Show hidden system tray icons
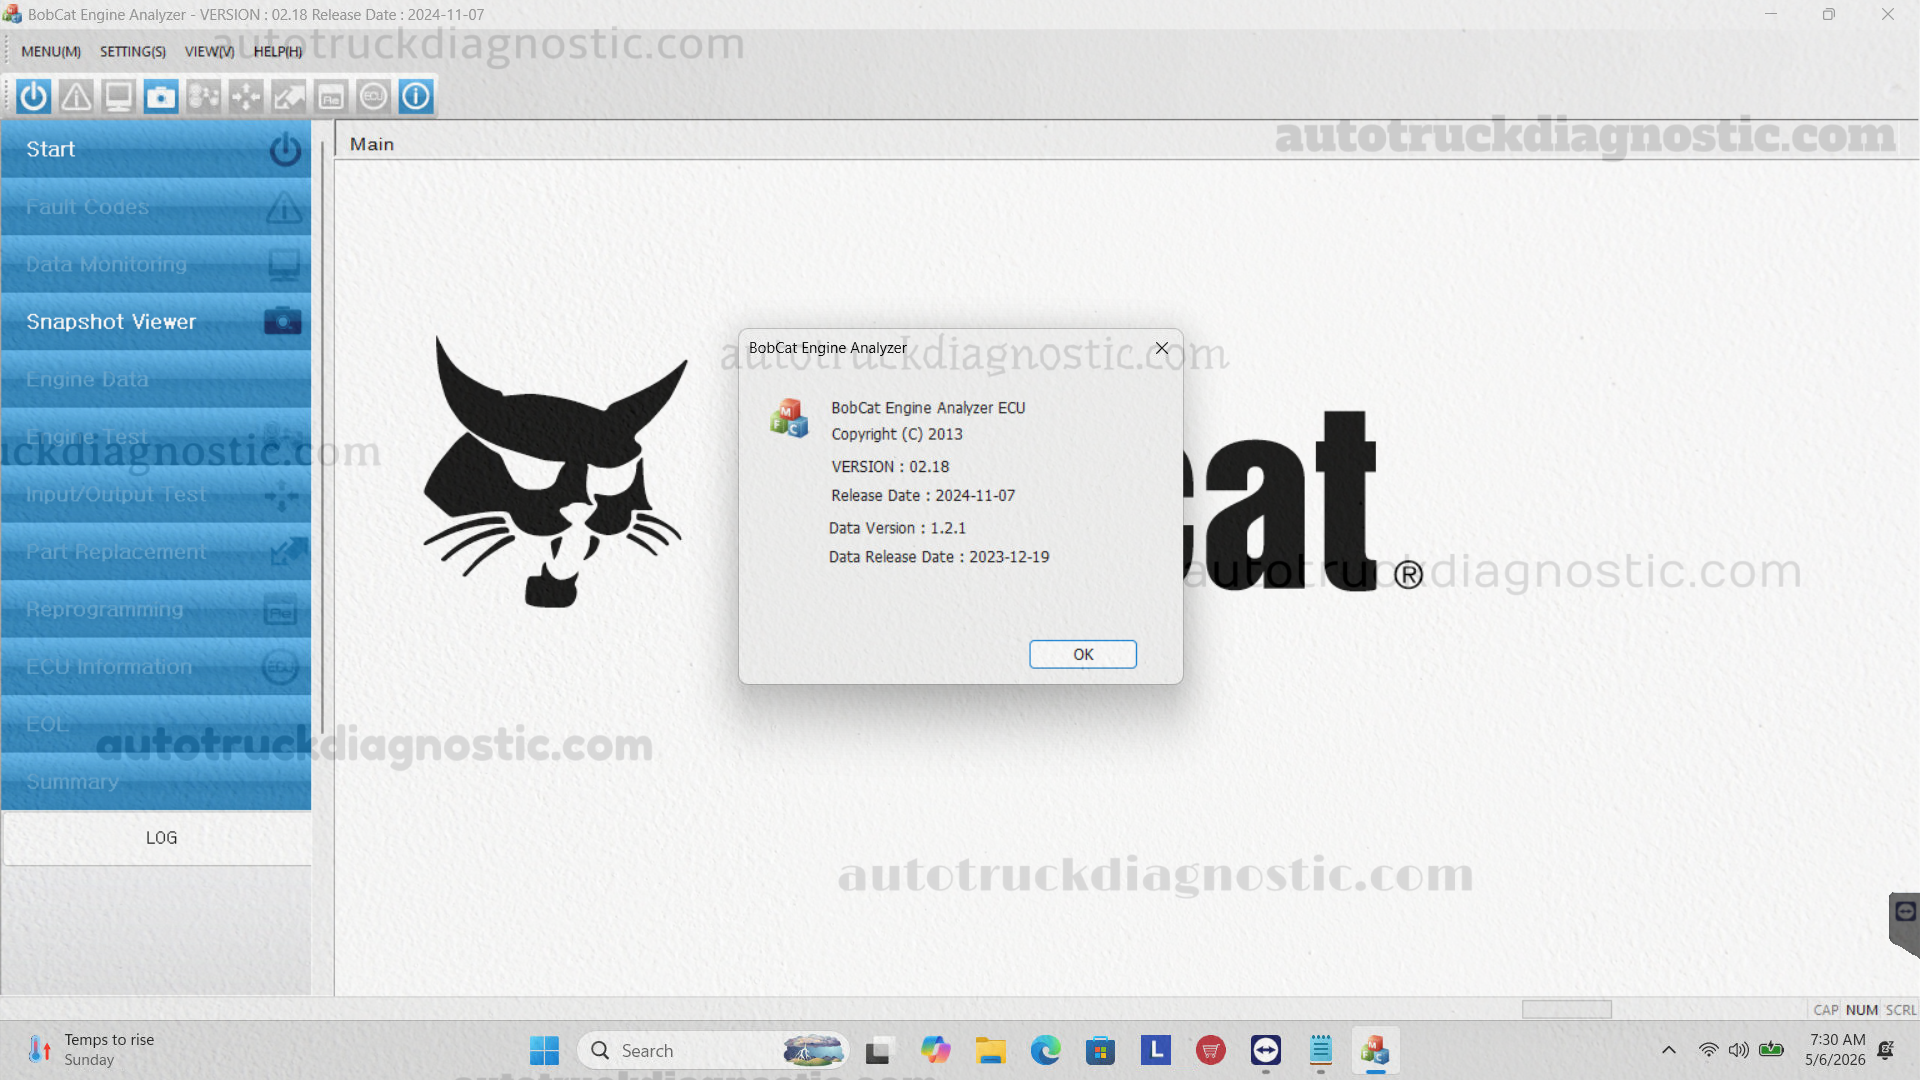 [1668, 1050]
